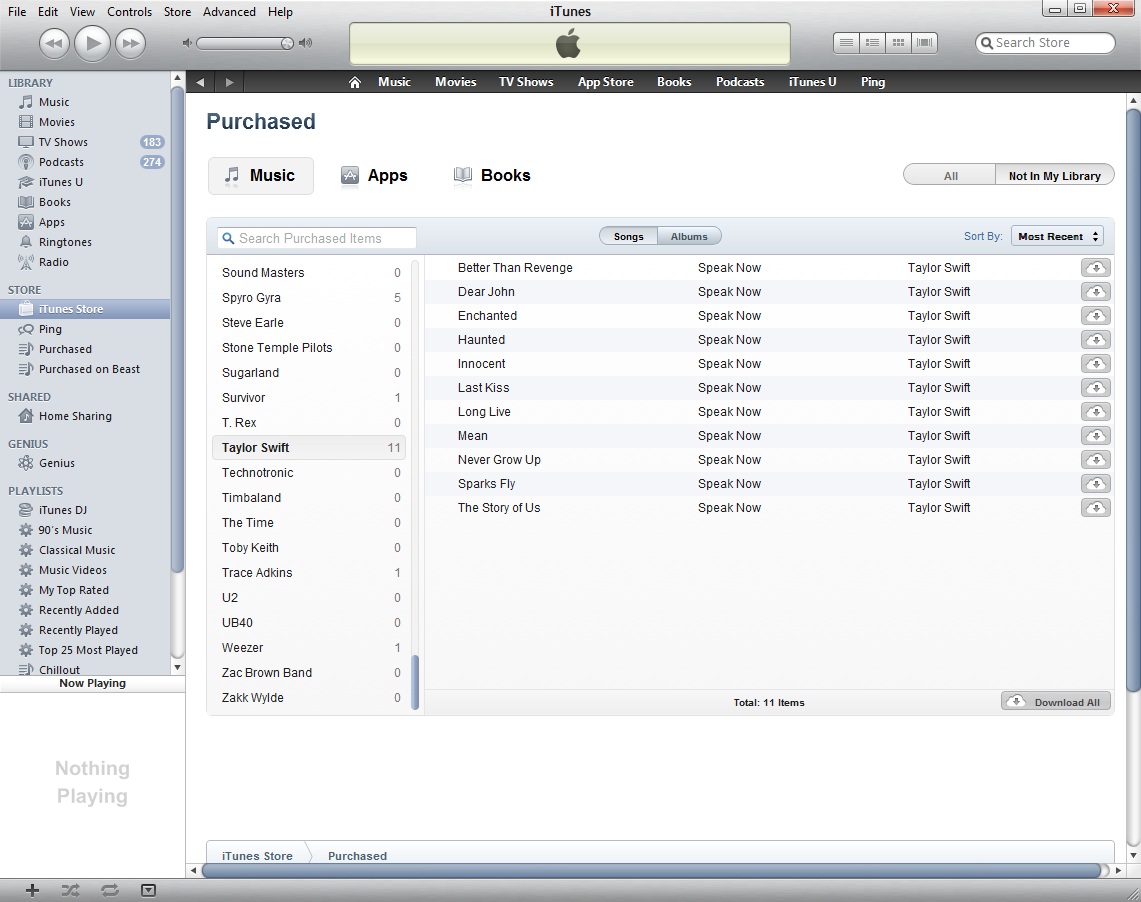1141x902 pixels.
Task: Click the sidebar scroll down arrow
Action: [177, 667]
